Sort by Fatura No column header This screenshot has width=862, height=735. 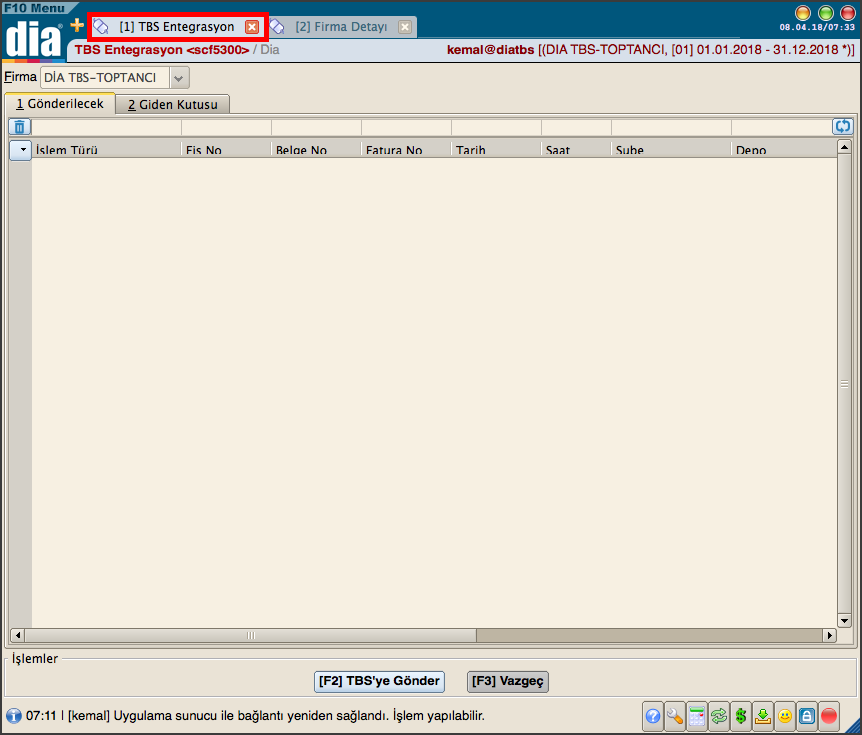tap(406, 150)
